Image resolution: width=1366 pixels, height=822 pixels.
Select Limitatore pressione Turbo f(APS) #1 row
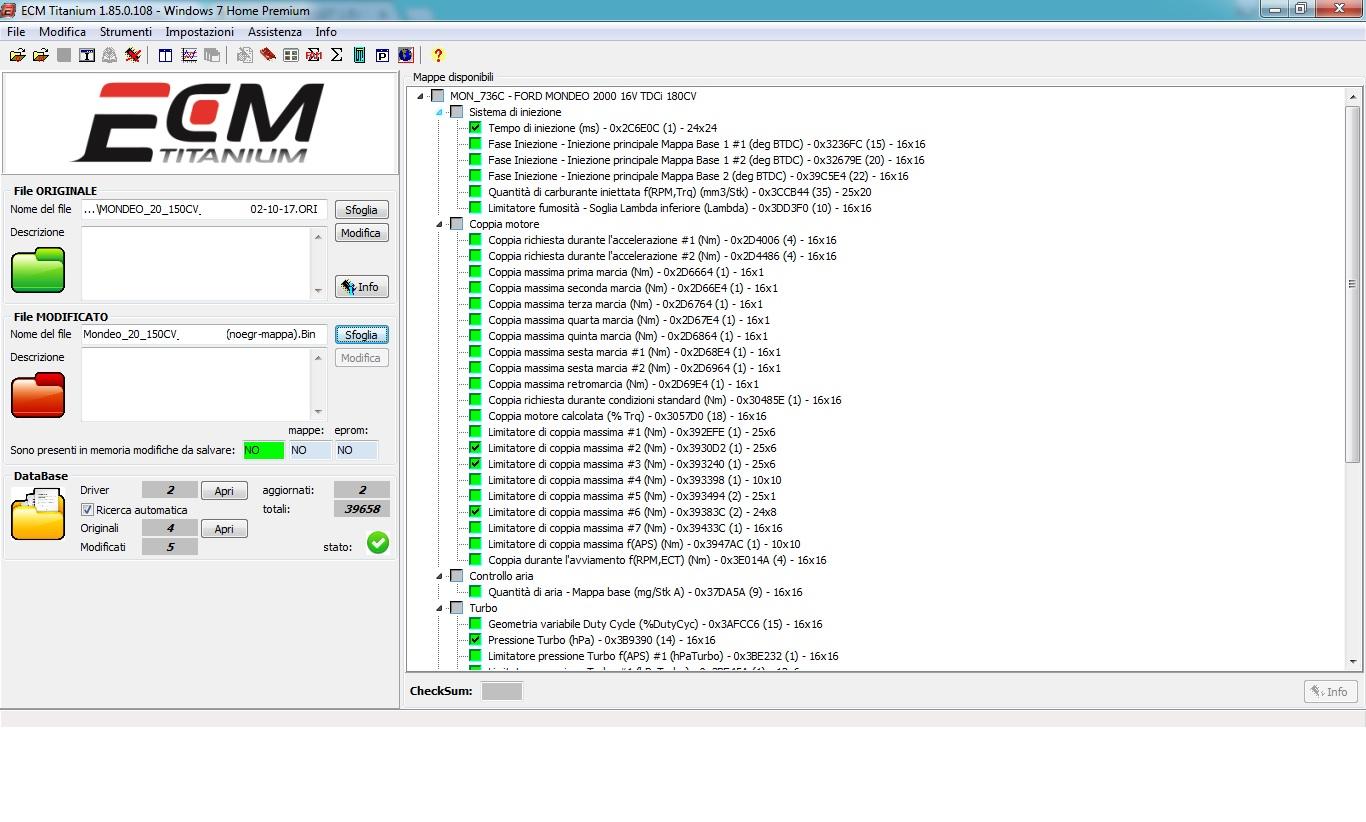[663, 656]
